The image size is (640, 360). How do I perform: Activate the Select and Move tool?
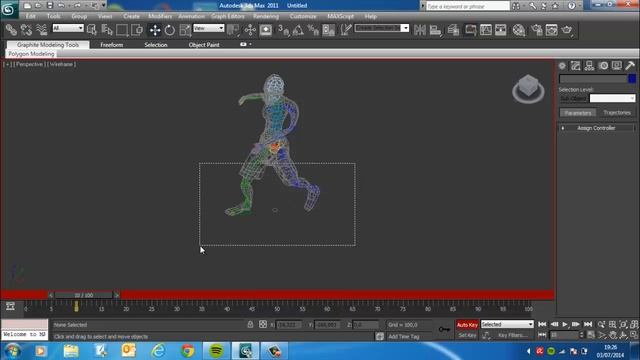(155, 30)
